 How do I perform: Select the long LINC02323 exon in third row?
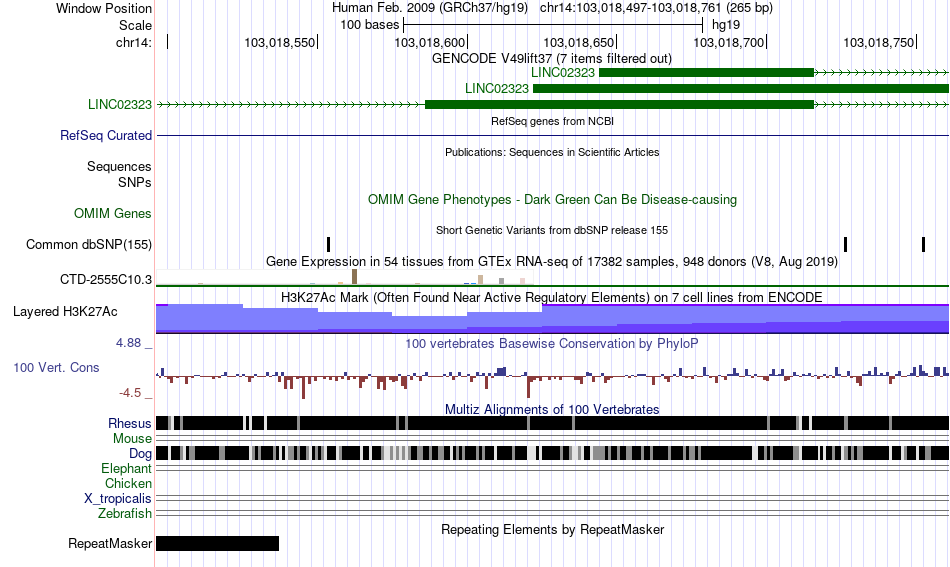point(619,104)
